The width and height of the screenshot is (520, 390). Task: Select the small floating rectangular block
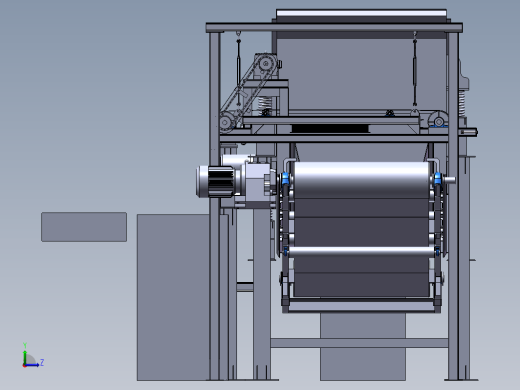84,227
